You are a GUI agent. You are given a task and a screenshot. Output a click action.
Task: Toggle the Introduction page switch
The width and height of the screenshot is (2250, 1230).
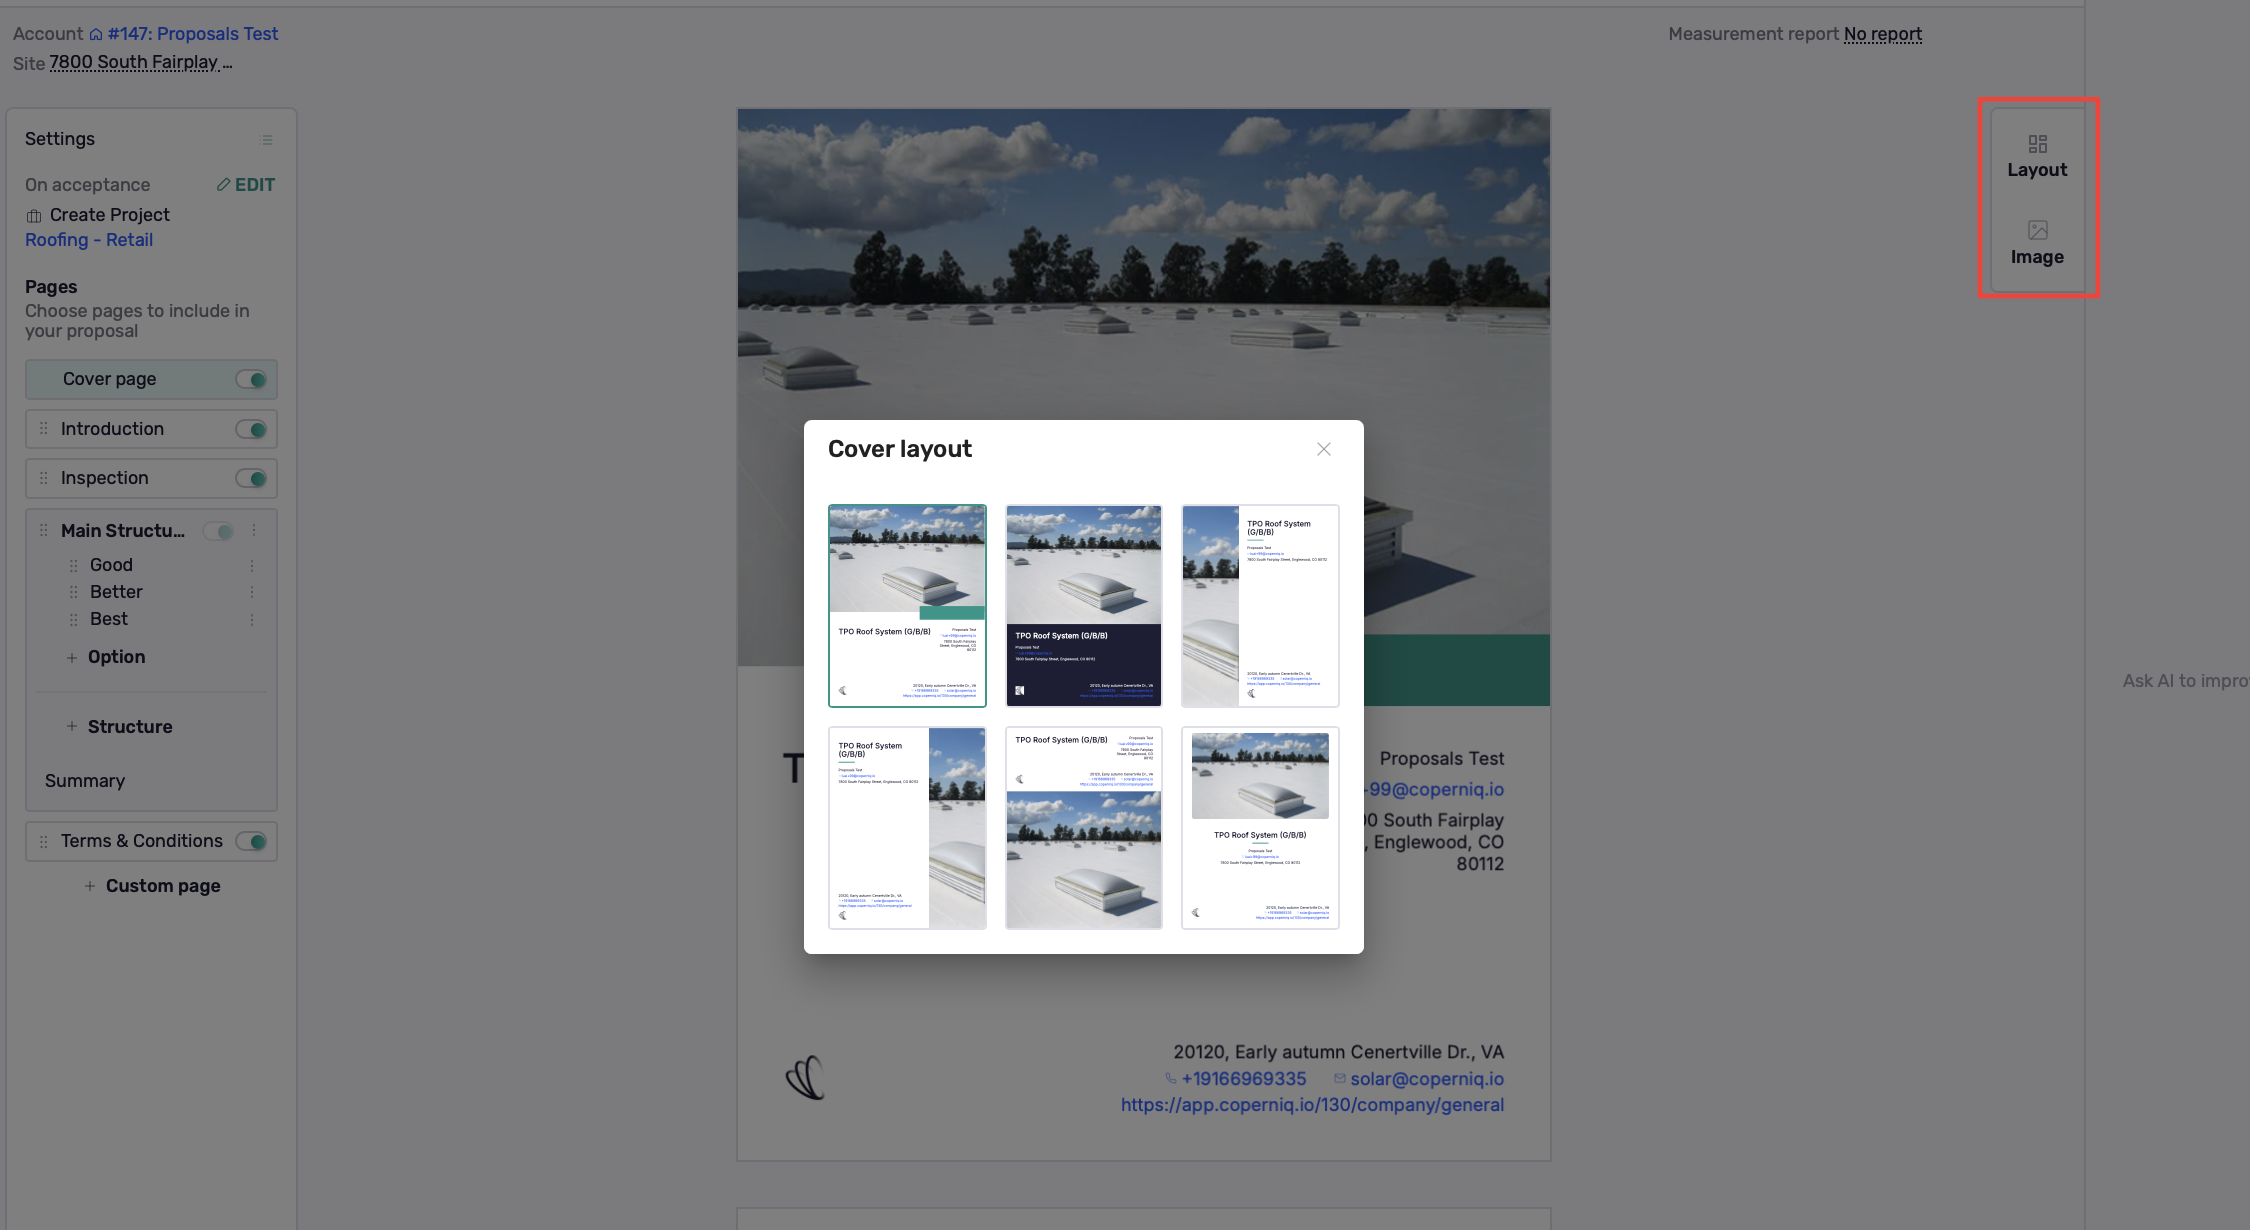251,429
